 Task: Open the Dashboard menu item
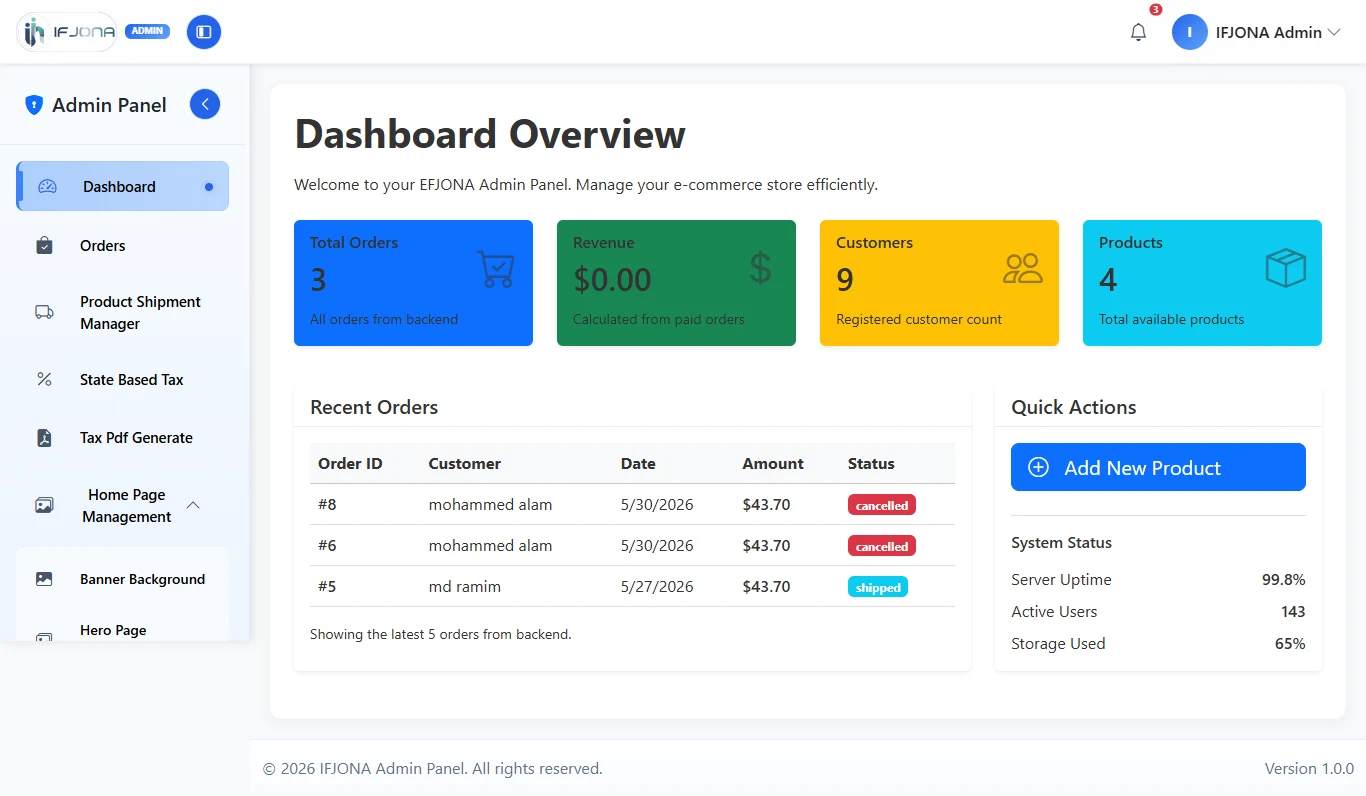[x=123, y=186]
